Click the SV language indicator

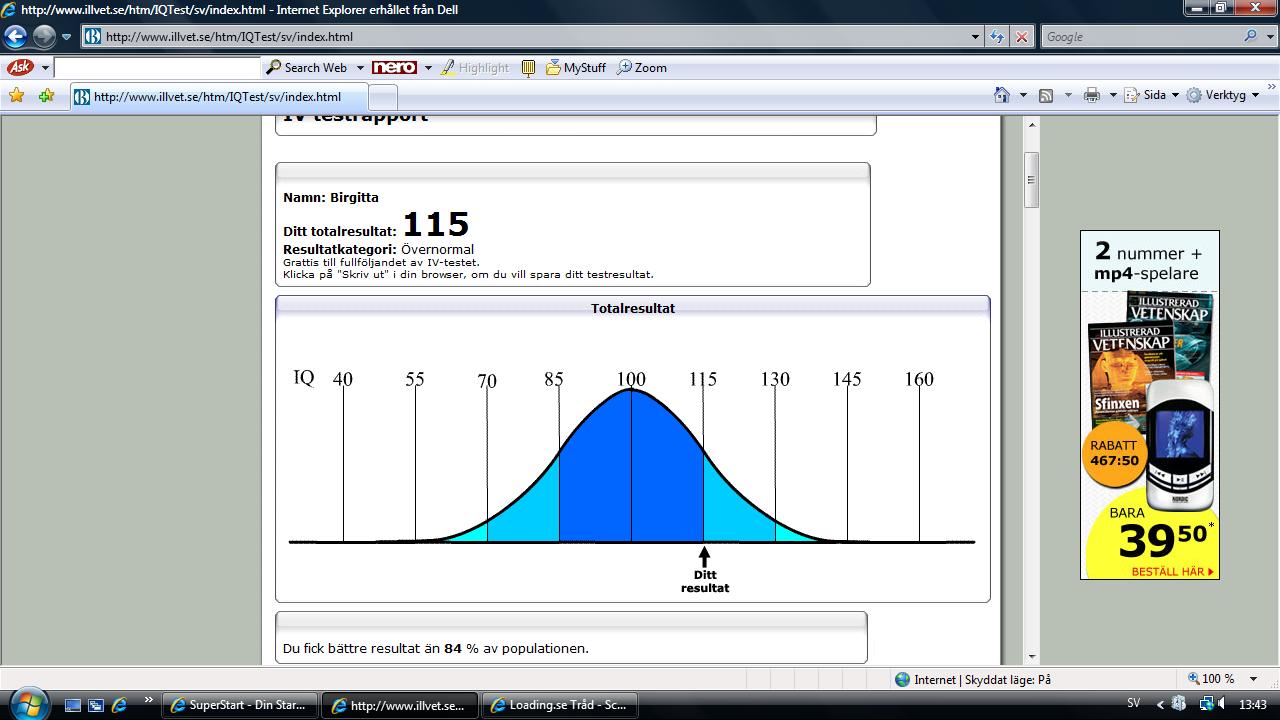pos(1134,704)
